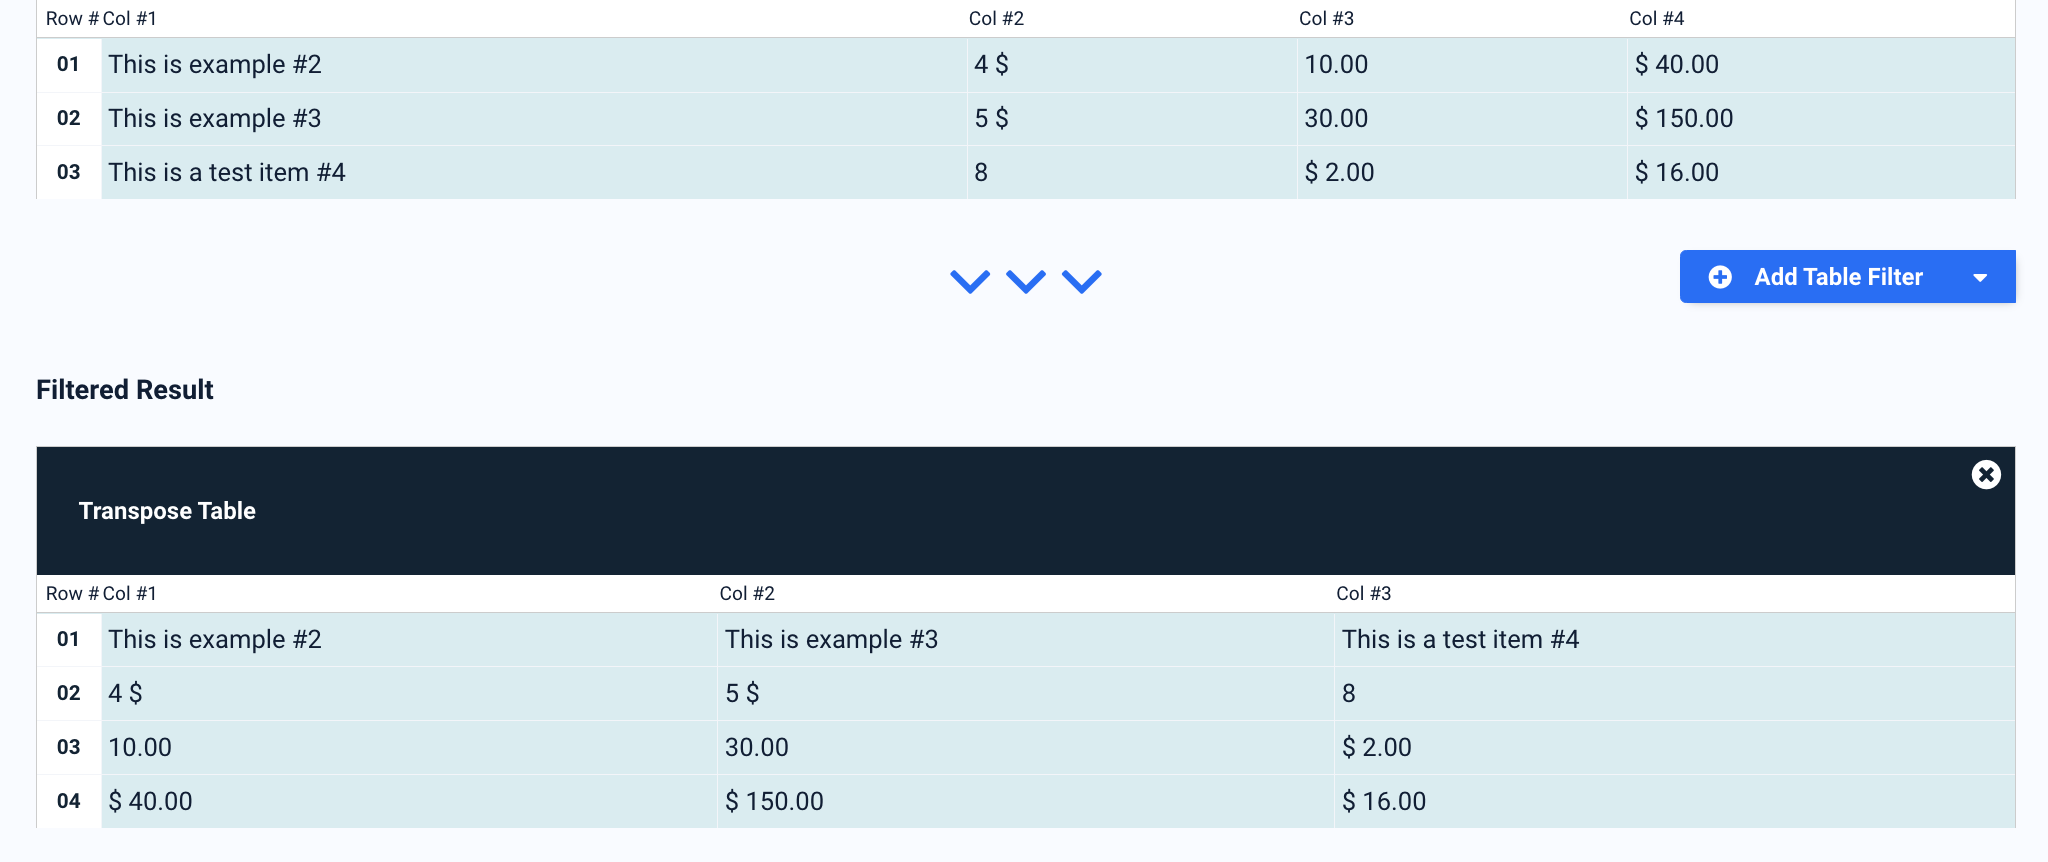Select row number 02 in the top table
This screenshot has height=862, width=2048.
(x=68, y=118)
